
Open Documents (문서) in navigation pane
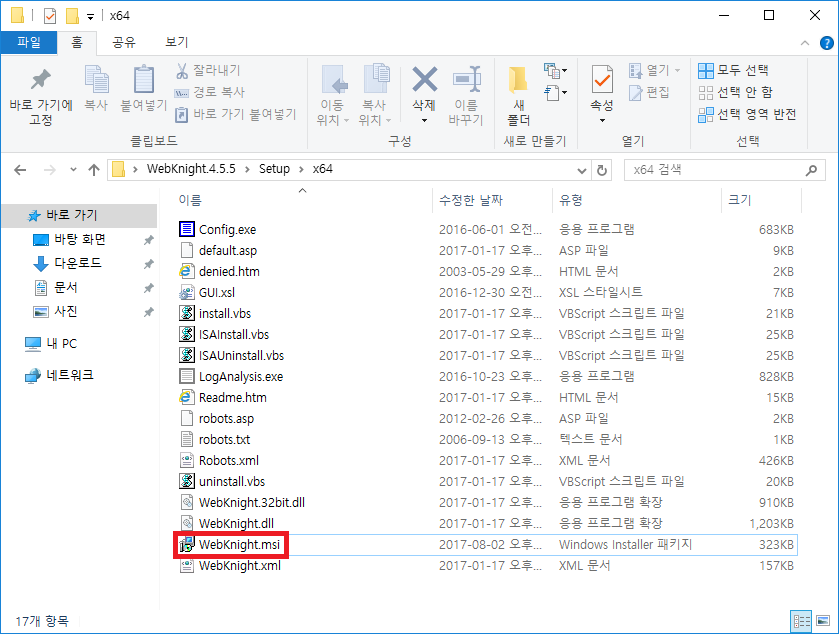(x=66, y=287)
